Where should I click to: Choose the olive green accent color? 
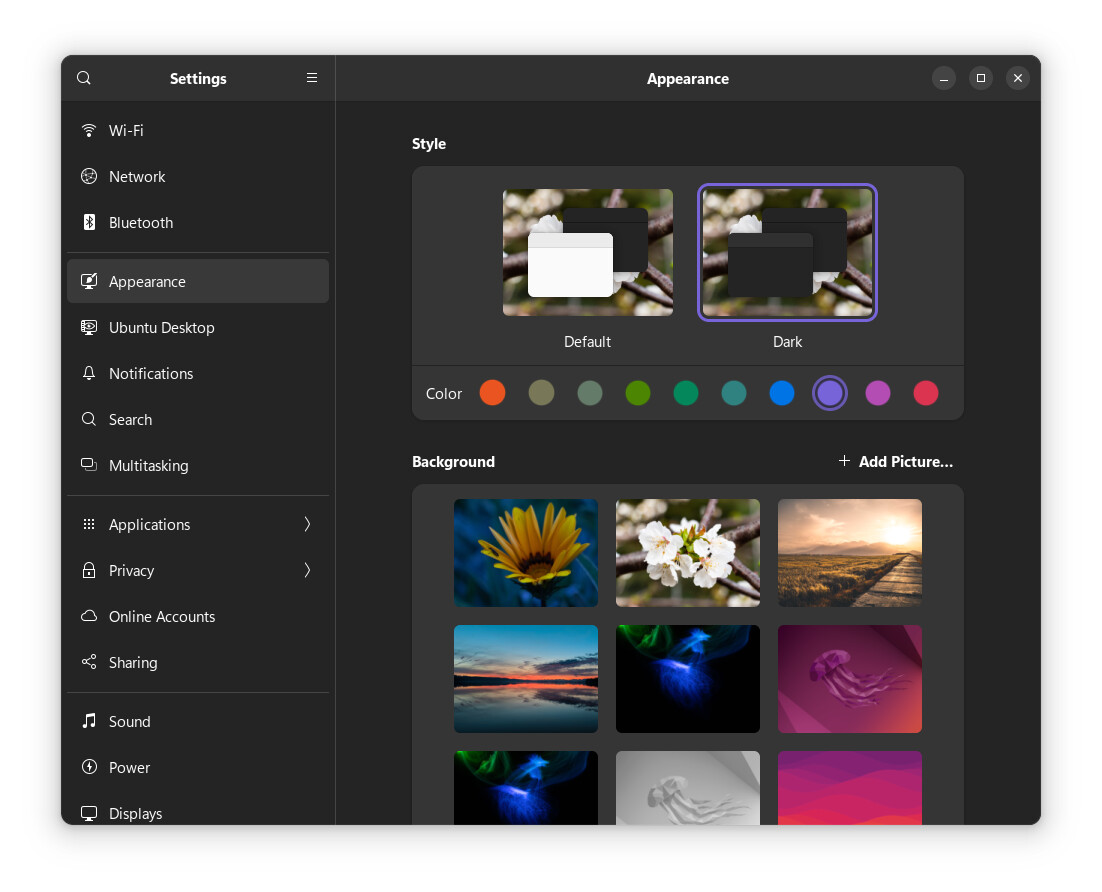tap(637, 393)
